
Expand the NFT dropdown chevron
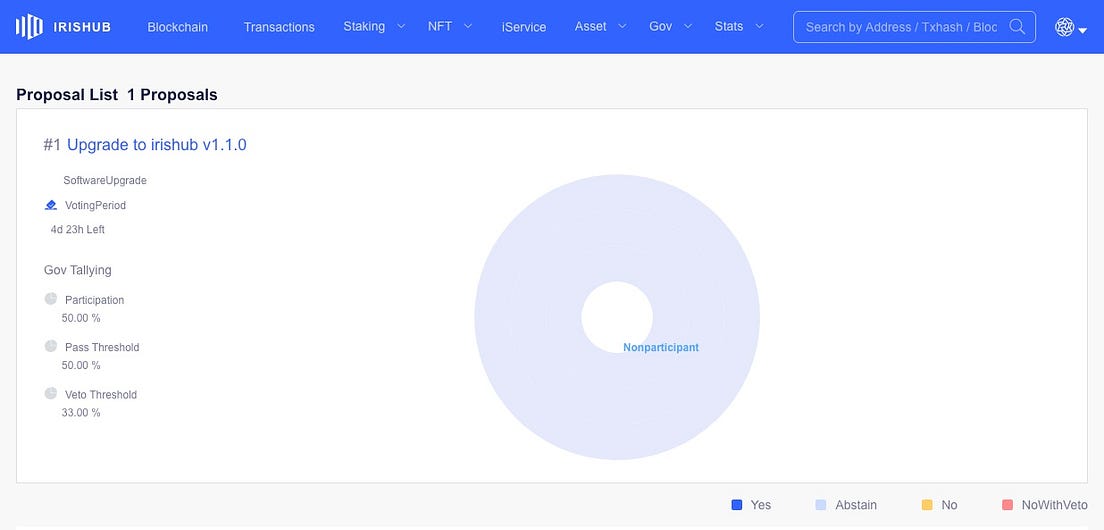click(468, 26)
